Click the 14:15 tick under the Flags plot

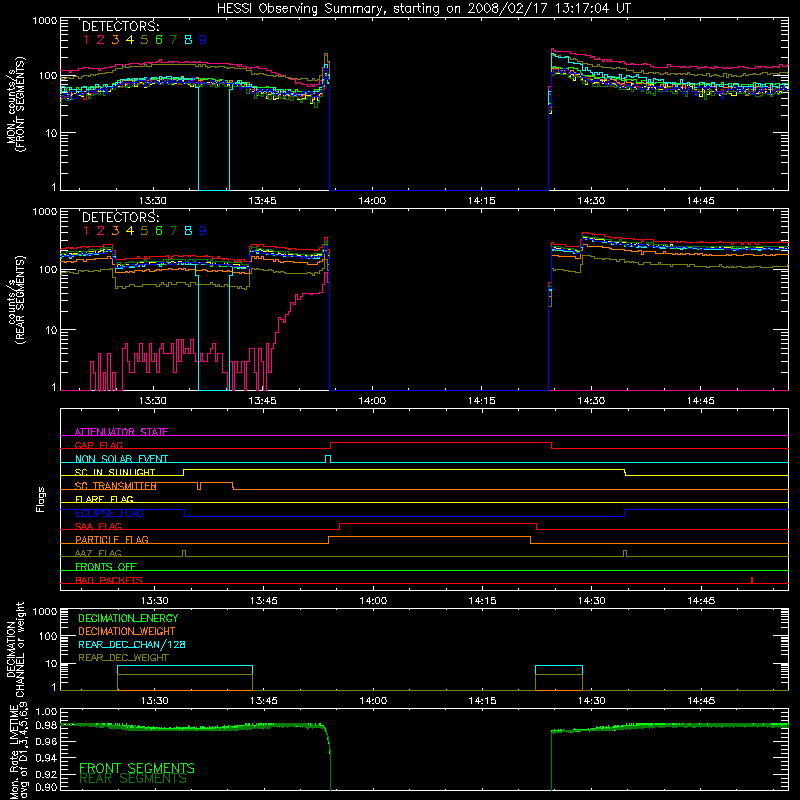482,601
